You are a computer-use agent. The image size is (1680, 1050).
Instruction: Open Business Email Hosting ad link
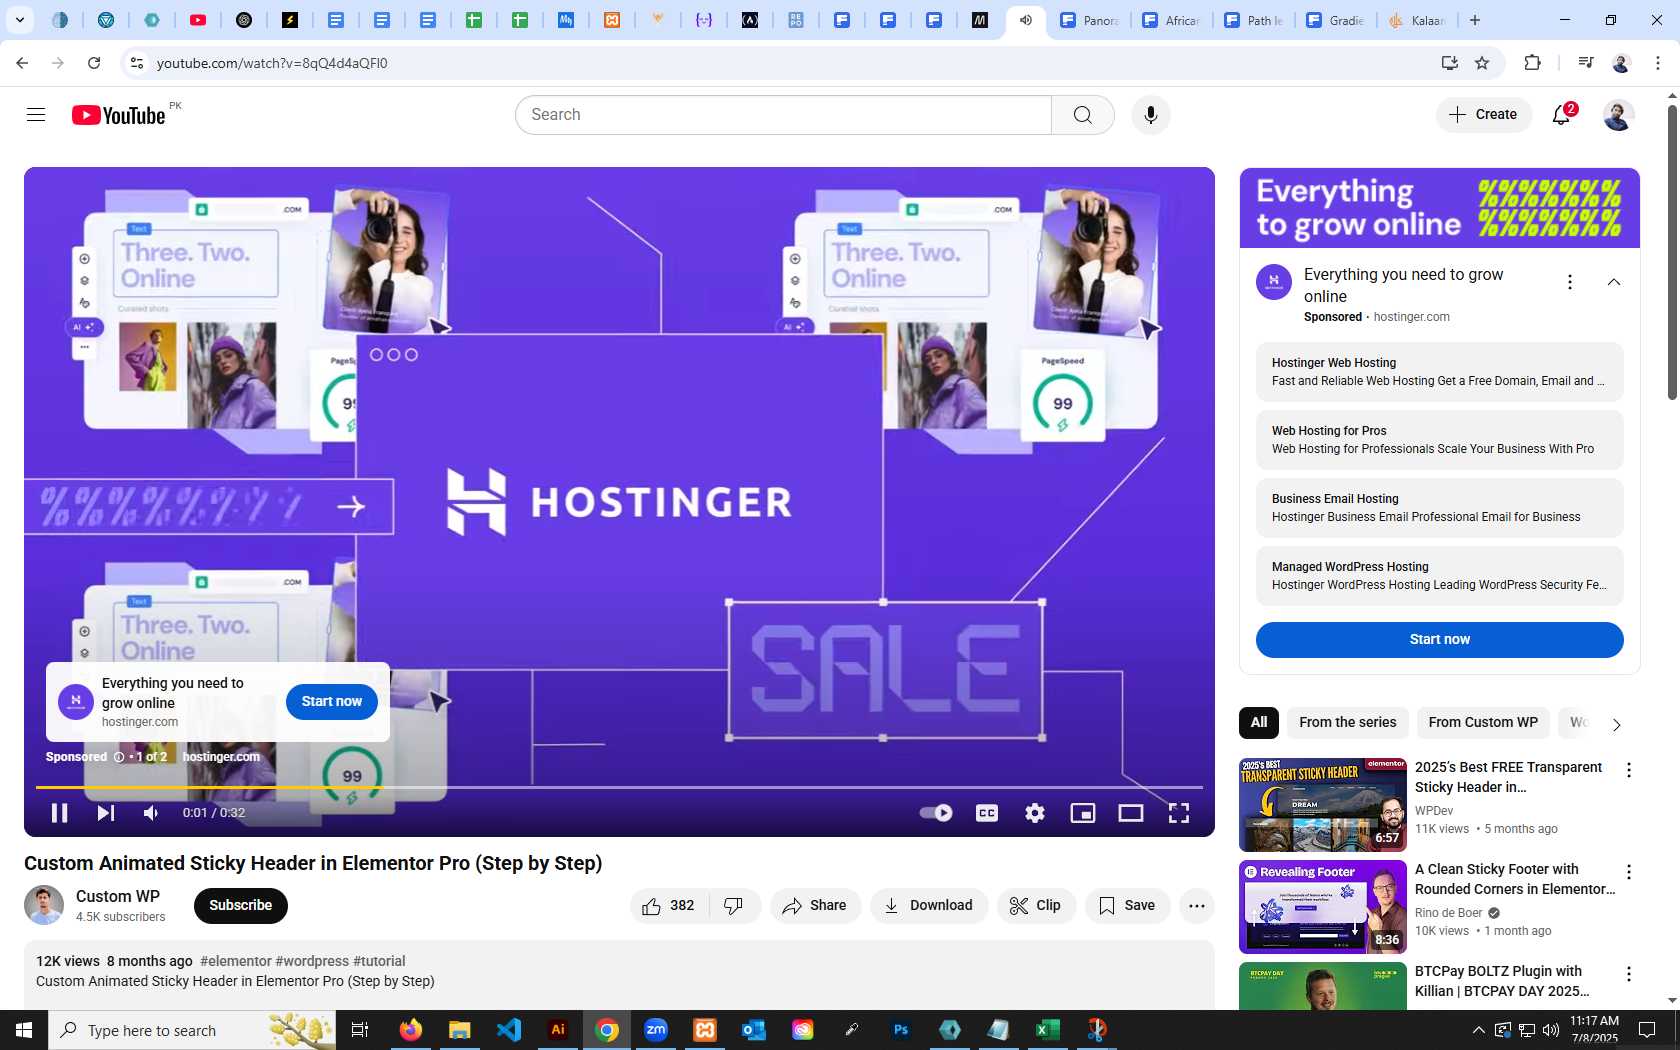(1440, 508)
